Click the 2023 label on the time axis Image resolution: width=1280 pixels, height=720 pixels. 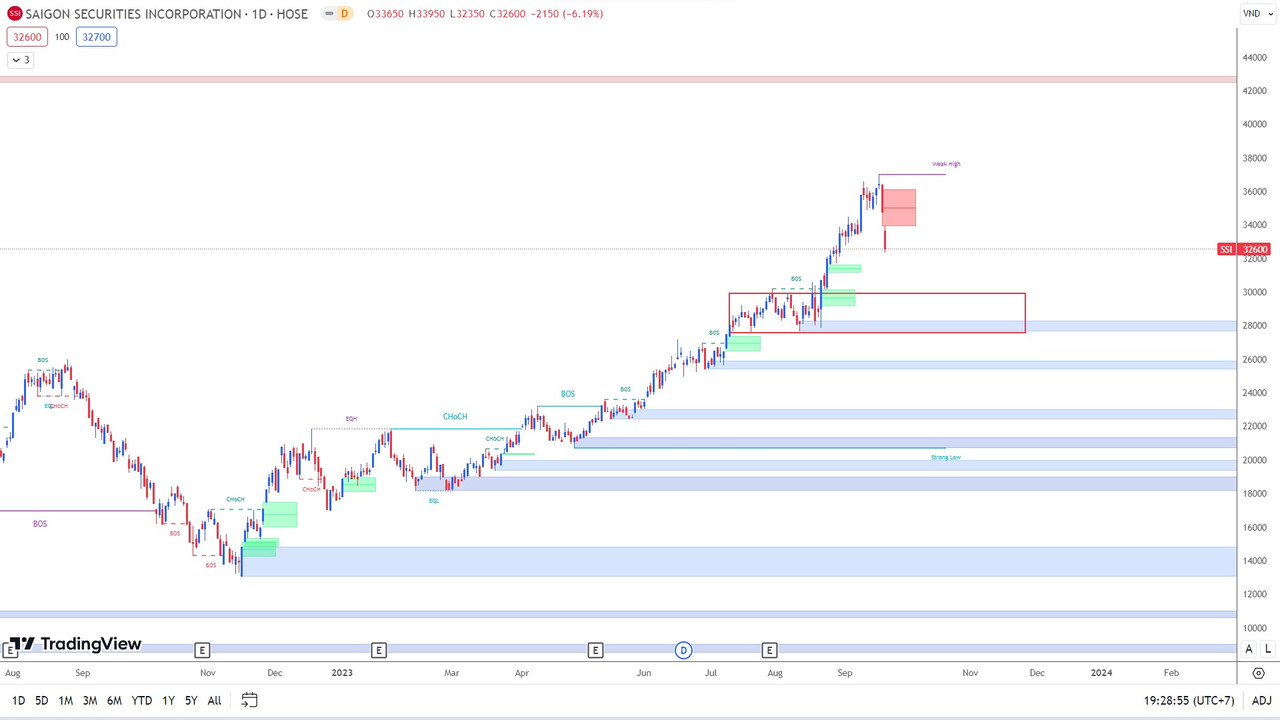point(342,673)
